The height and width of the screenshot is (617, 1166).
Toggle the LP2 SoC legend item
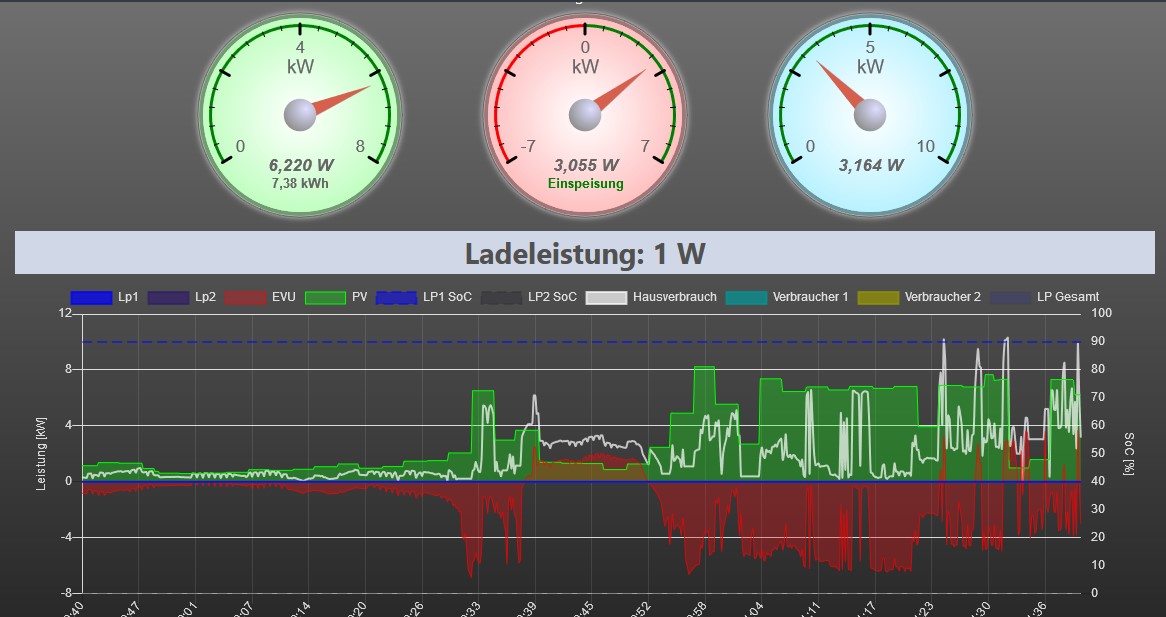(530, 297)
